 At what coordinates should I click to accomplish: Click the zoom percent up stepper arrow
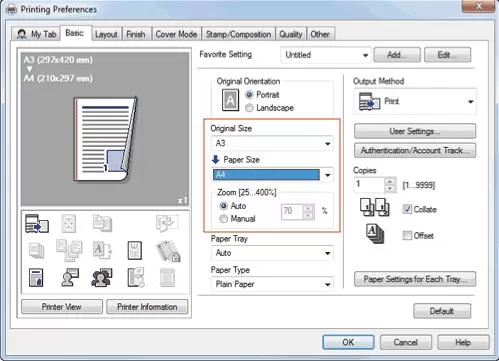(308, 208)
